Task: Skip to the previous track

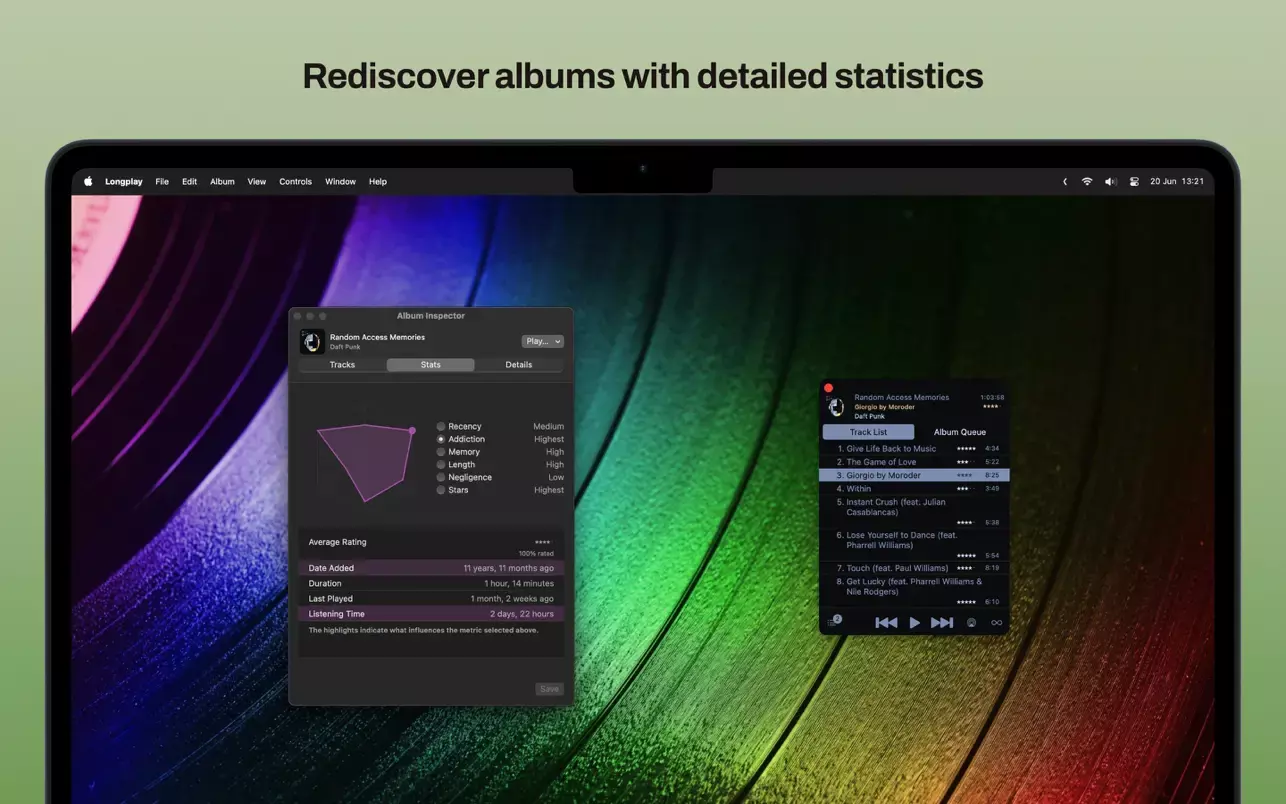Action: 886,622
